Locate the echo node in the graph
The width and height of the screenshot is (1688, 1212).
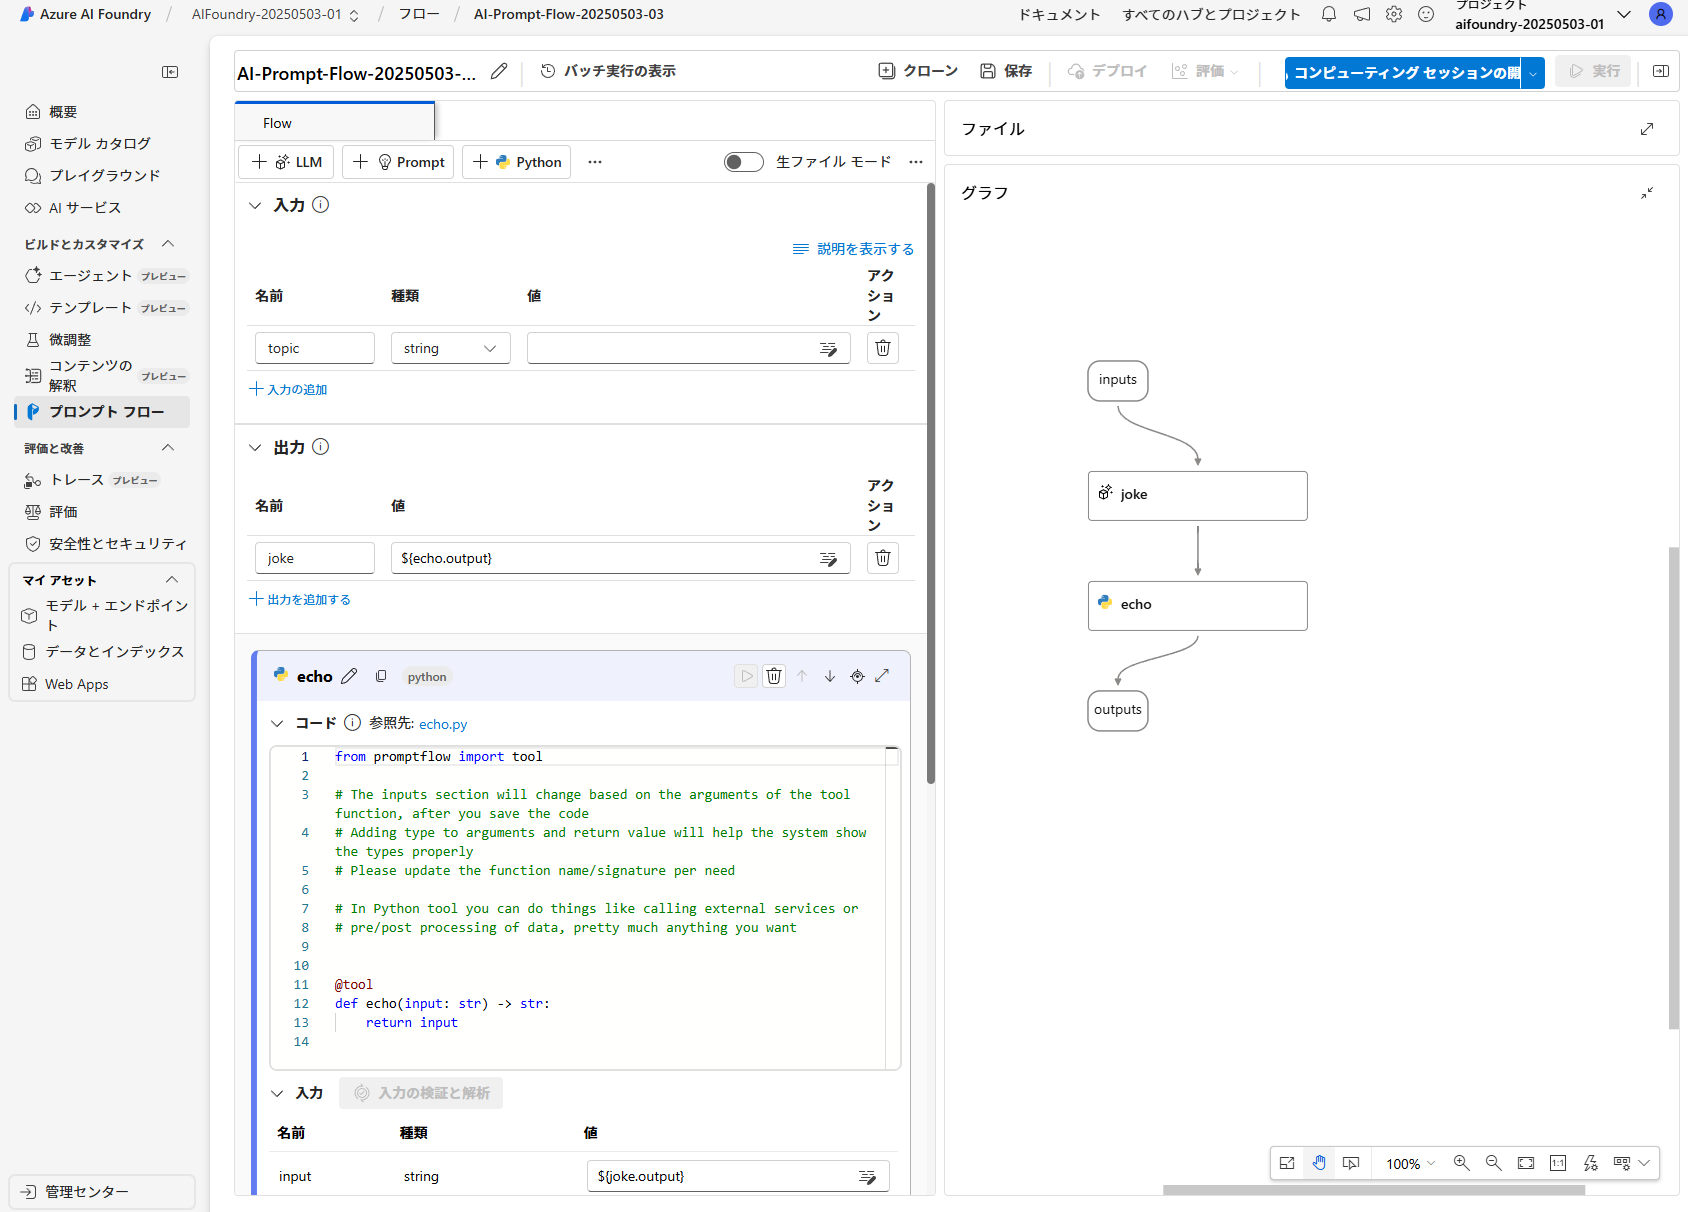tap(1197, 605)
